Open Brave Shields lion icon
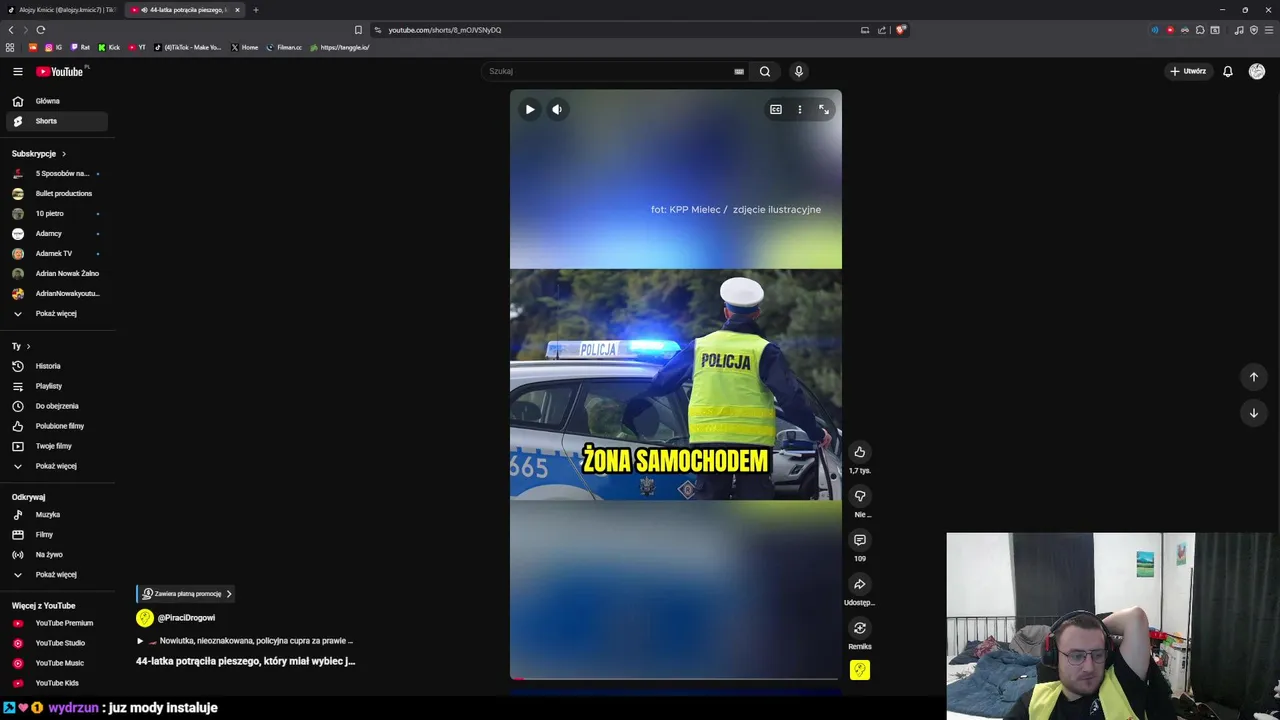The image size is (1280, 720). 900,30
